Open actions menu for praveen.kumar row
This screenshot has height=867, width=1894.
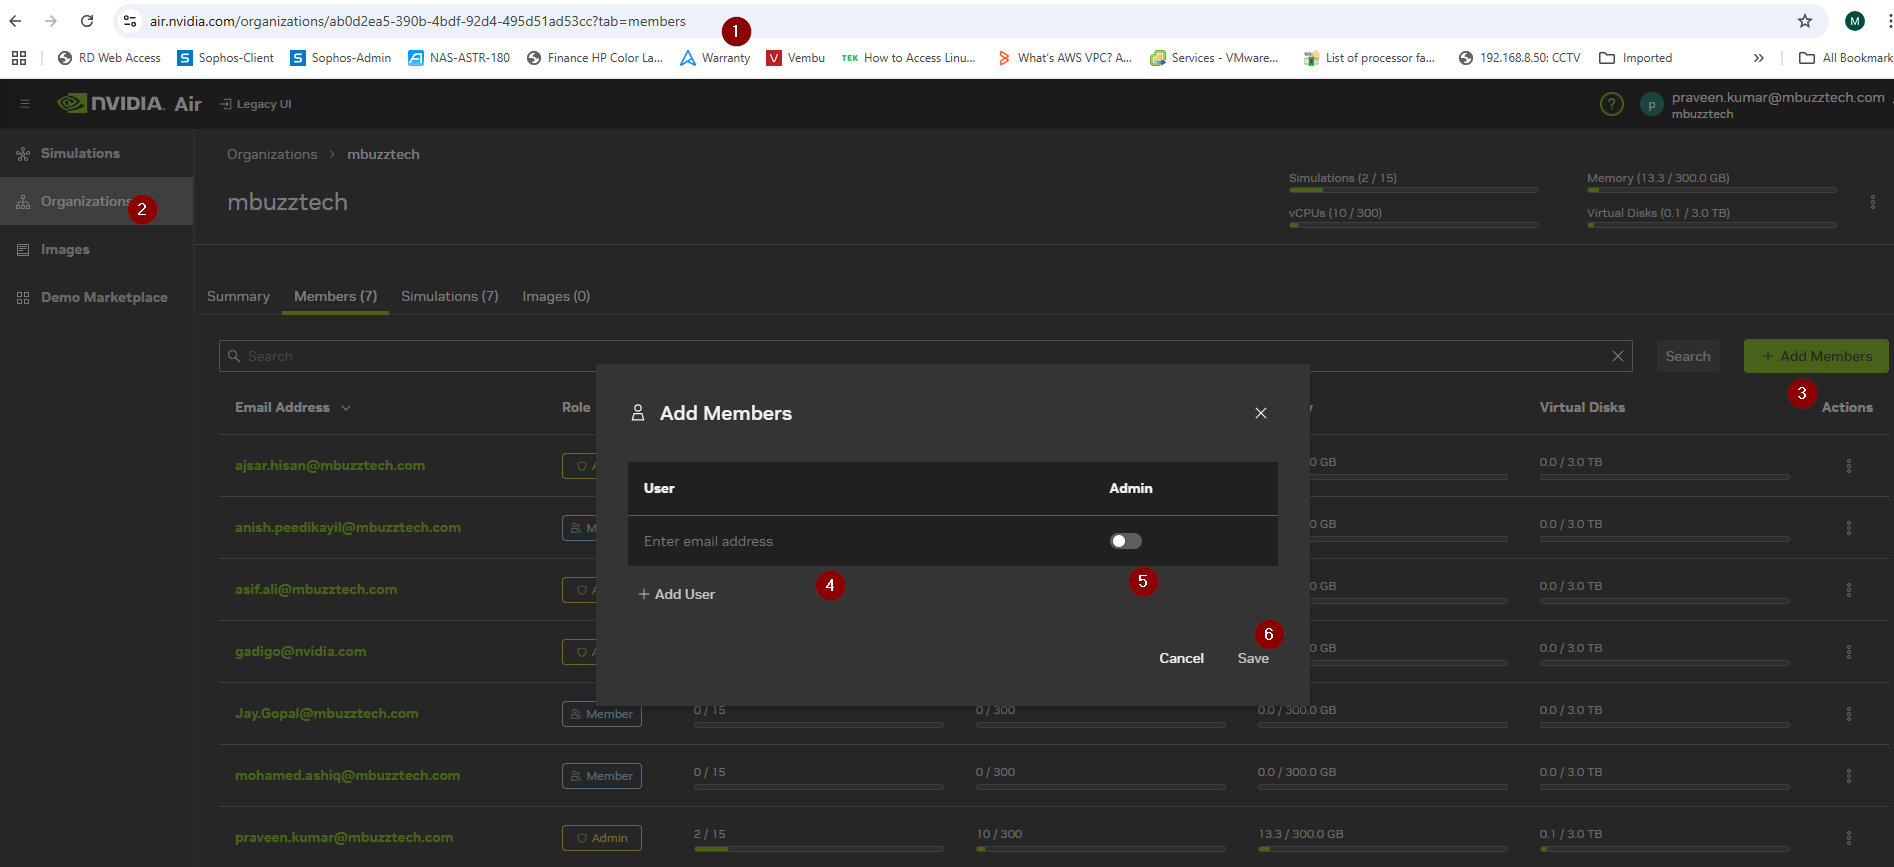1848,838
